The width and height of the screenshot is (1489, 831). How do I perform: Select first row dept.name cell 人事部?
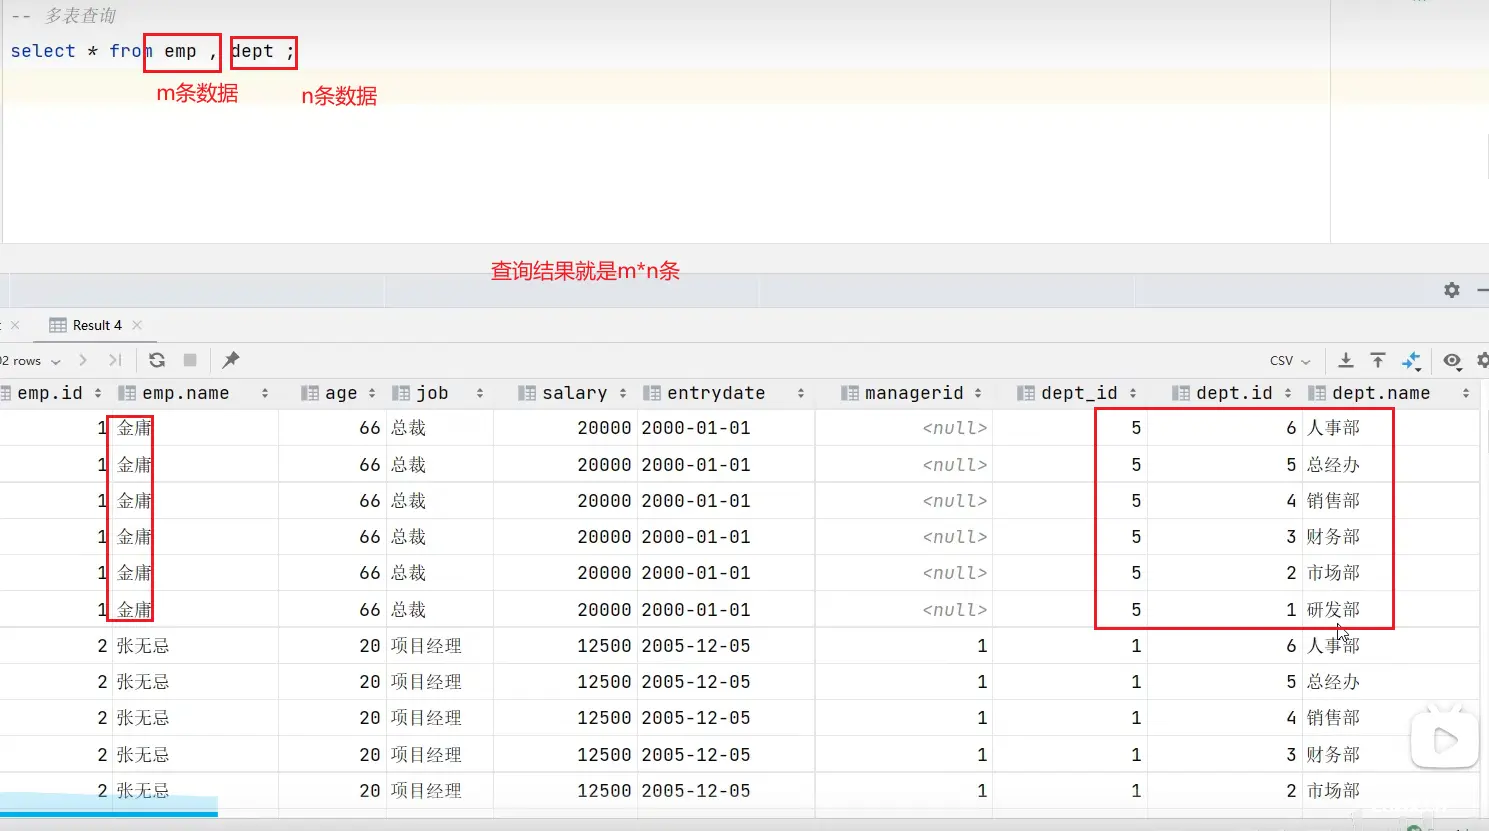(1333, 428)
